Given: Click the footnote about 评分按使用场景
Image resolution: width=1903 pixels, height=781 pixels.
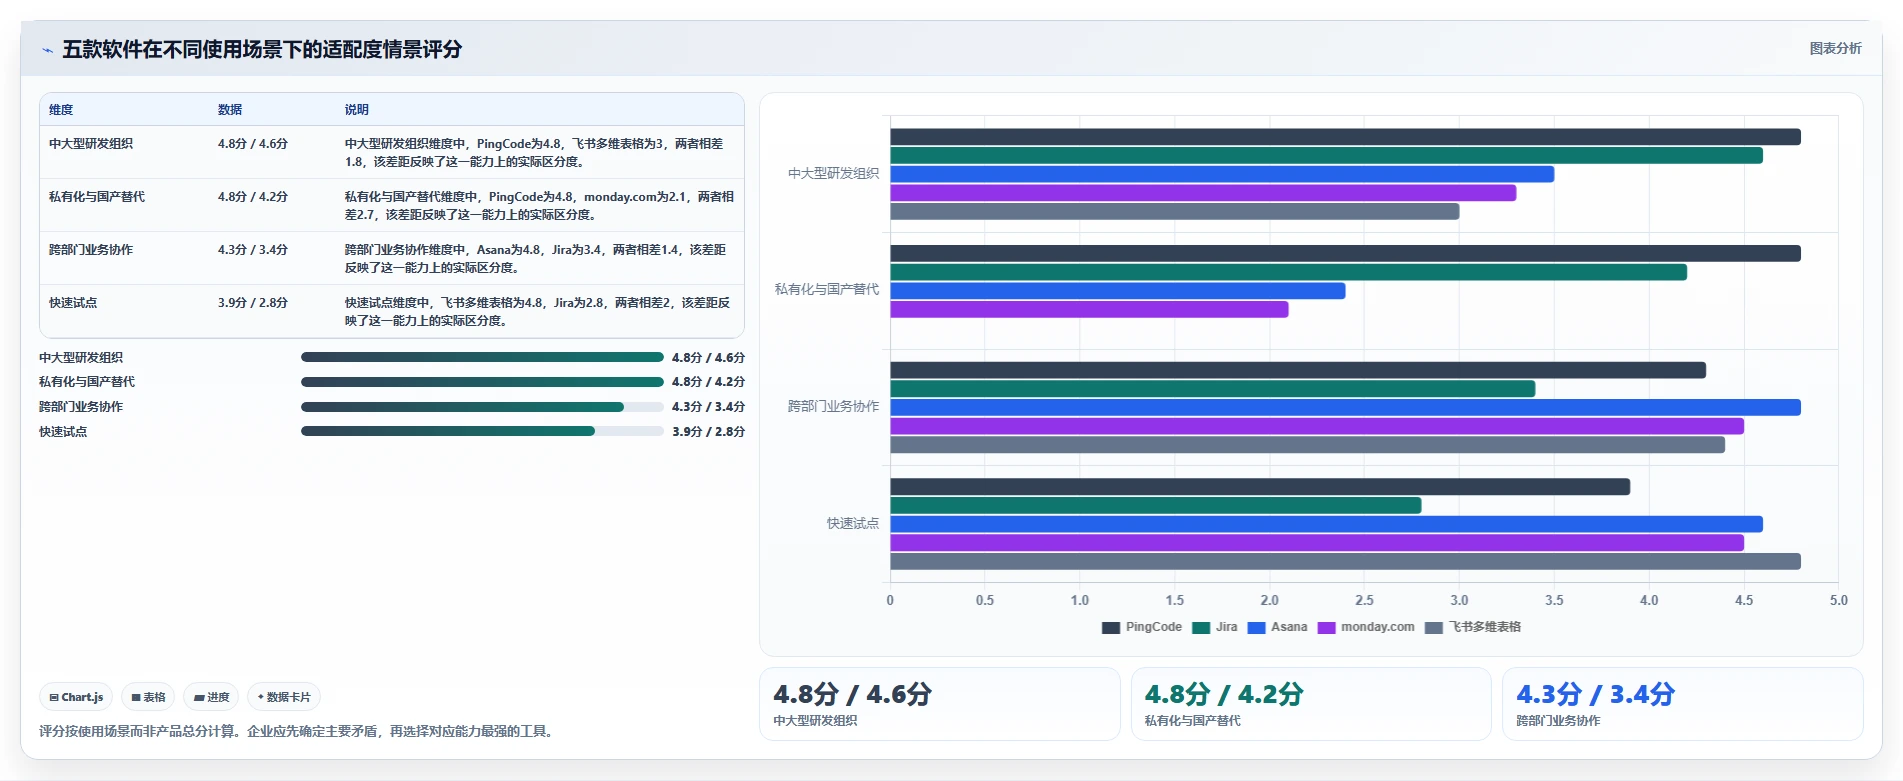Looking at the screenshot, I should (298, 732).
